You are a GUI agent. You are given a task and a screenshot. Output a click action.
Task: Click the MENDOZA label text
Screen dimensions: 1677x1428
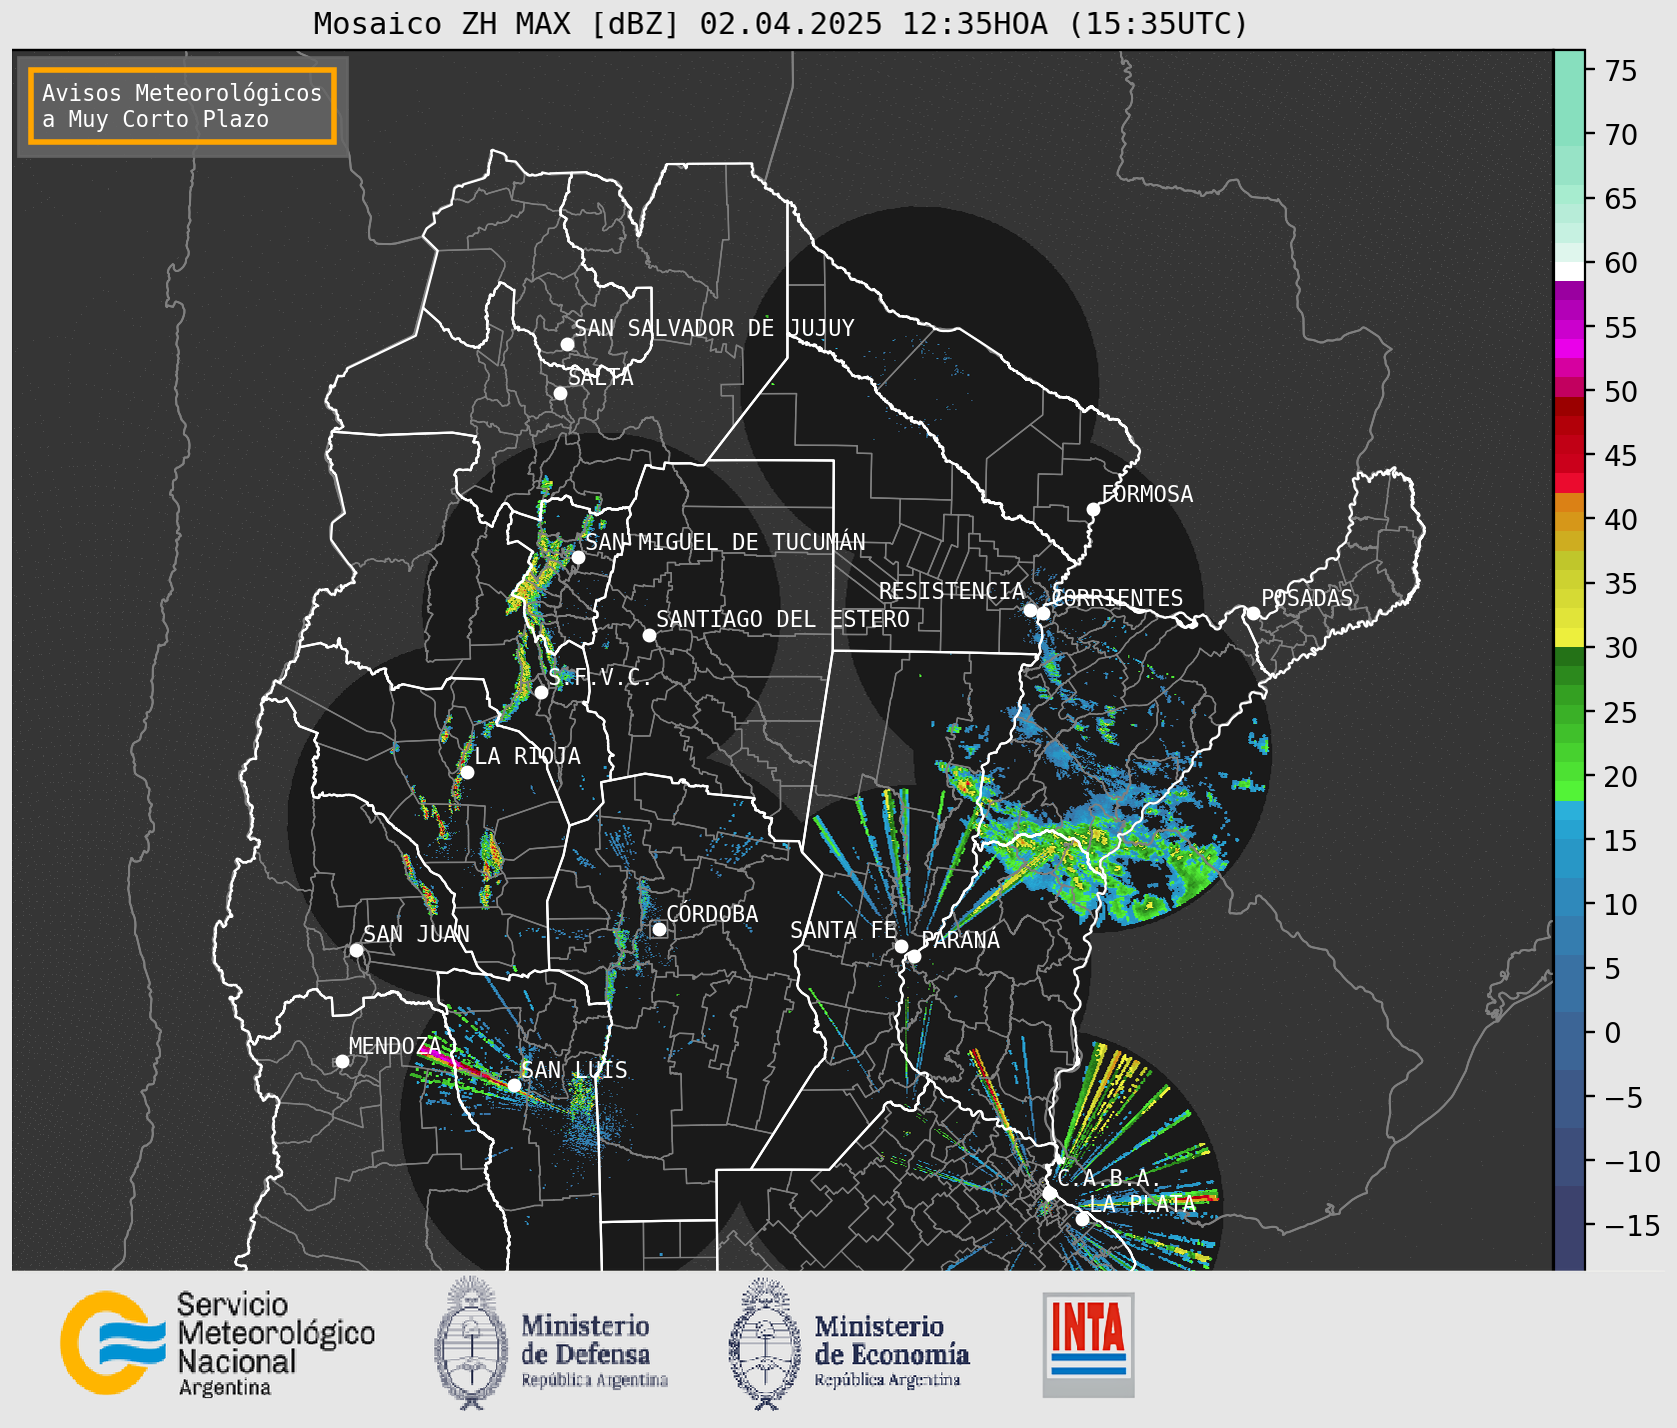395,1046
